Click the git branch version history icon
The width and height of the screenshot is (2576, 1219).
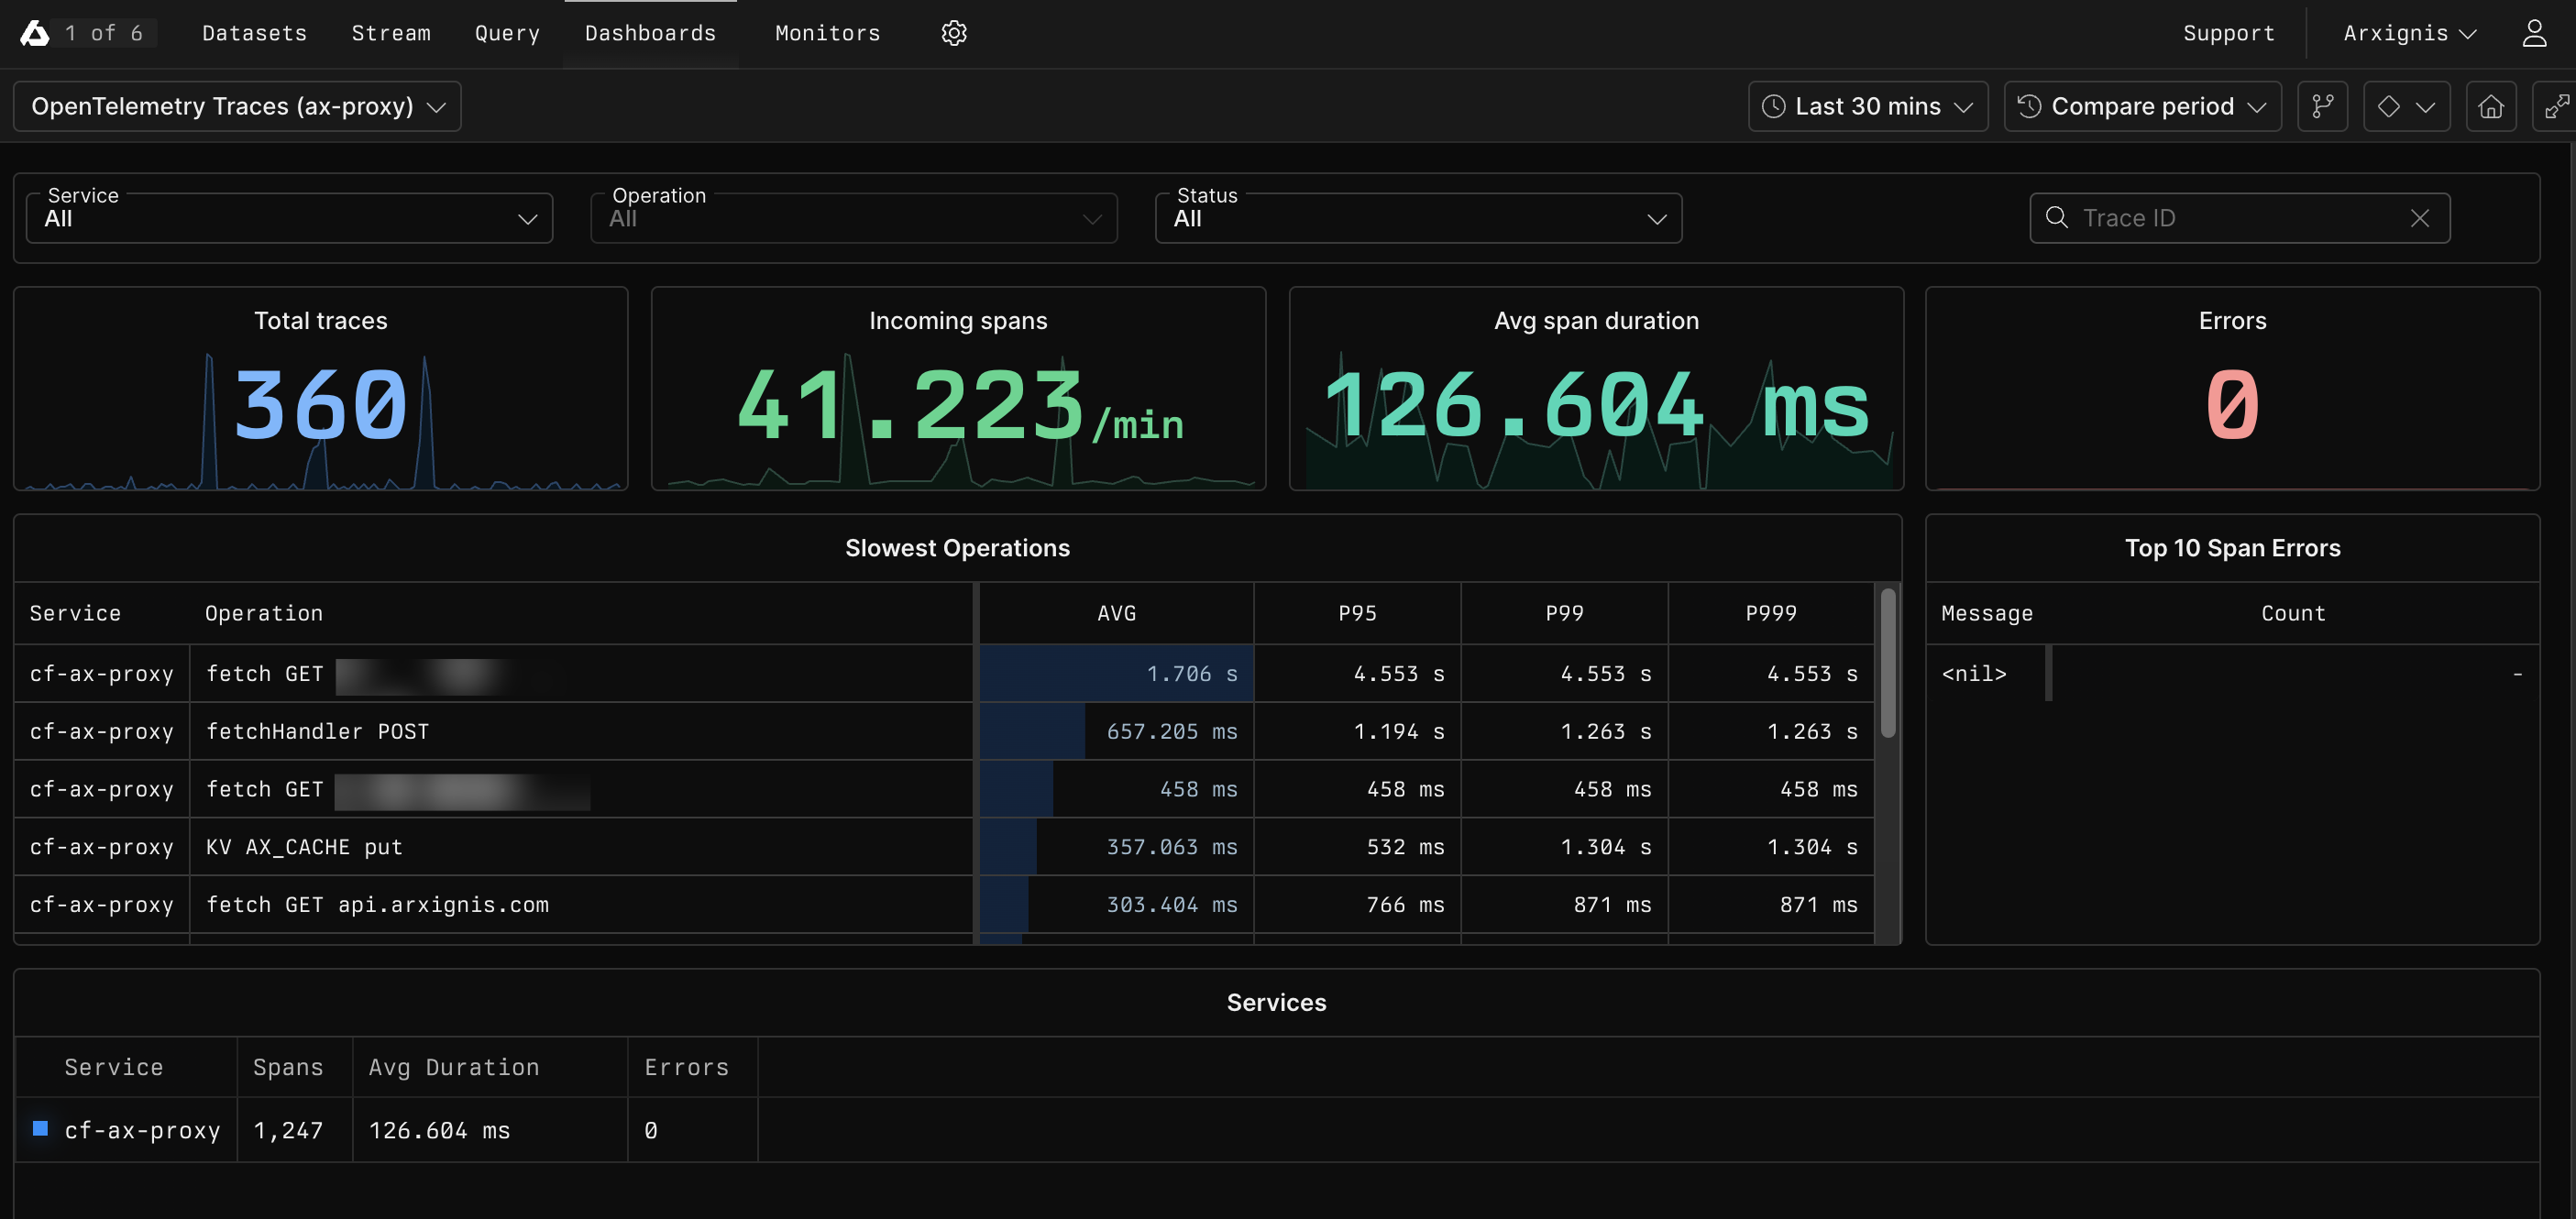pos(2322,106)
